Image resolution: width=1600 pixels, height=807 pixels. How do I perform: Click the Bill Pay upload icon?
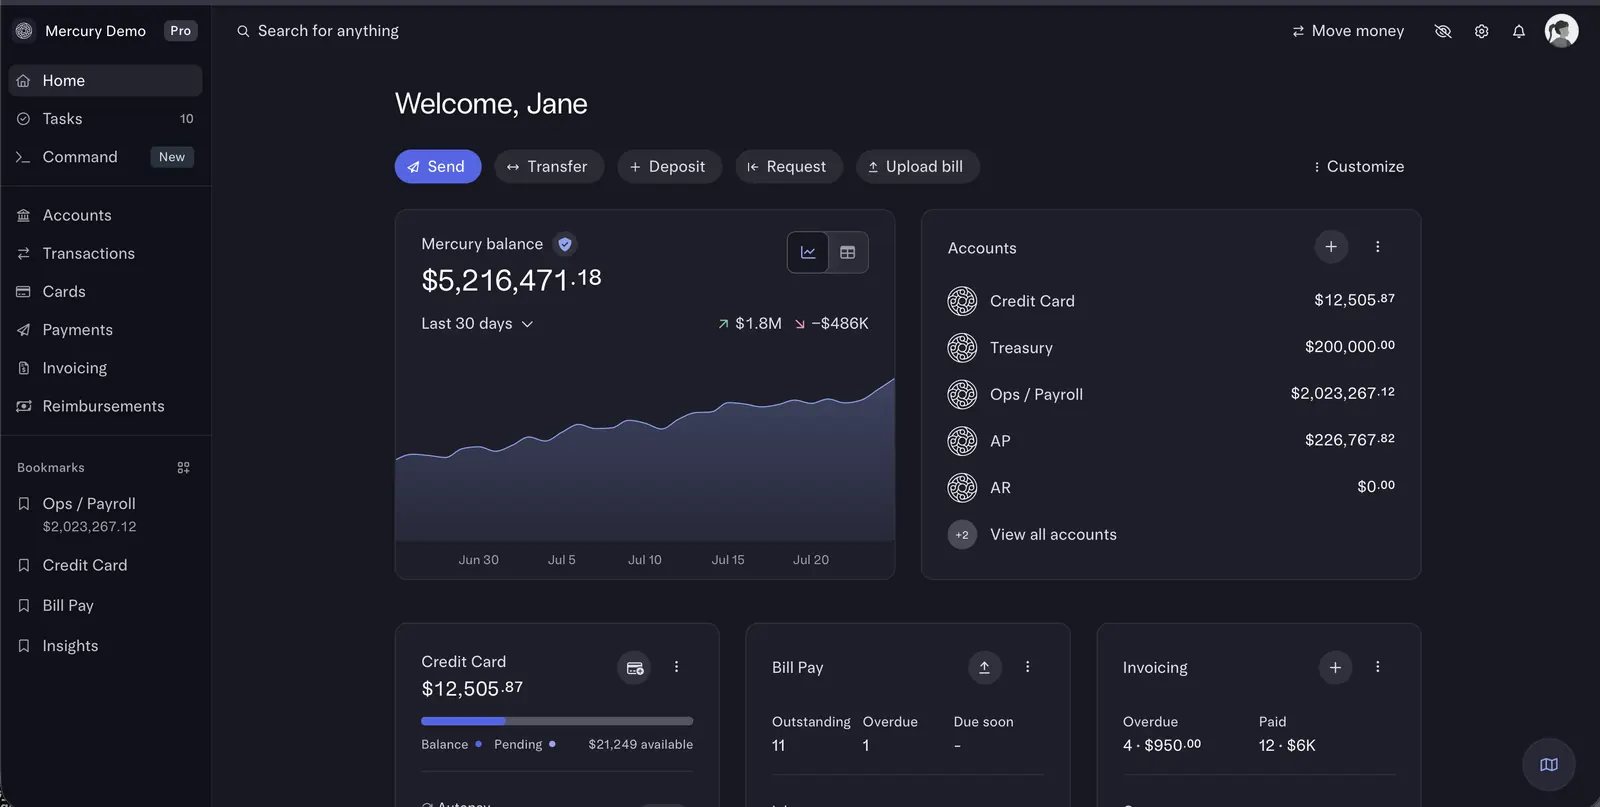984,667
